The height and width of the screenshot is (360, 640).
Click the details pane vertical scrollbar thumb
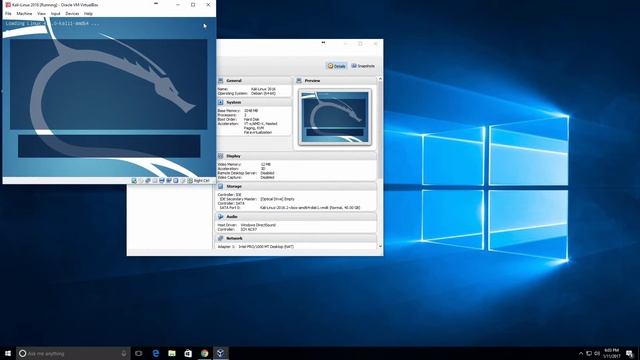[x=380, y=130]
